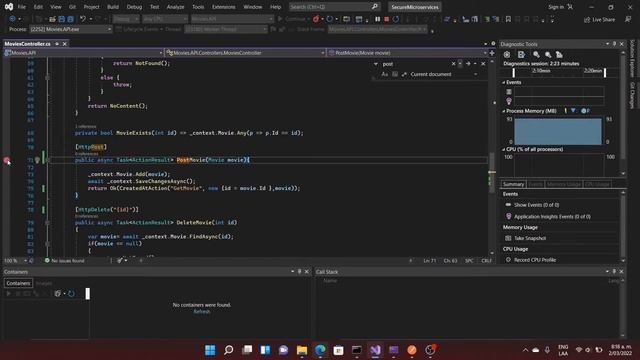Toggle regular expressions in find box
The width and height of the screenshot is (640, 360).
click(404, 74)
